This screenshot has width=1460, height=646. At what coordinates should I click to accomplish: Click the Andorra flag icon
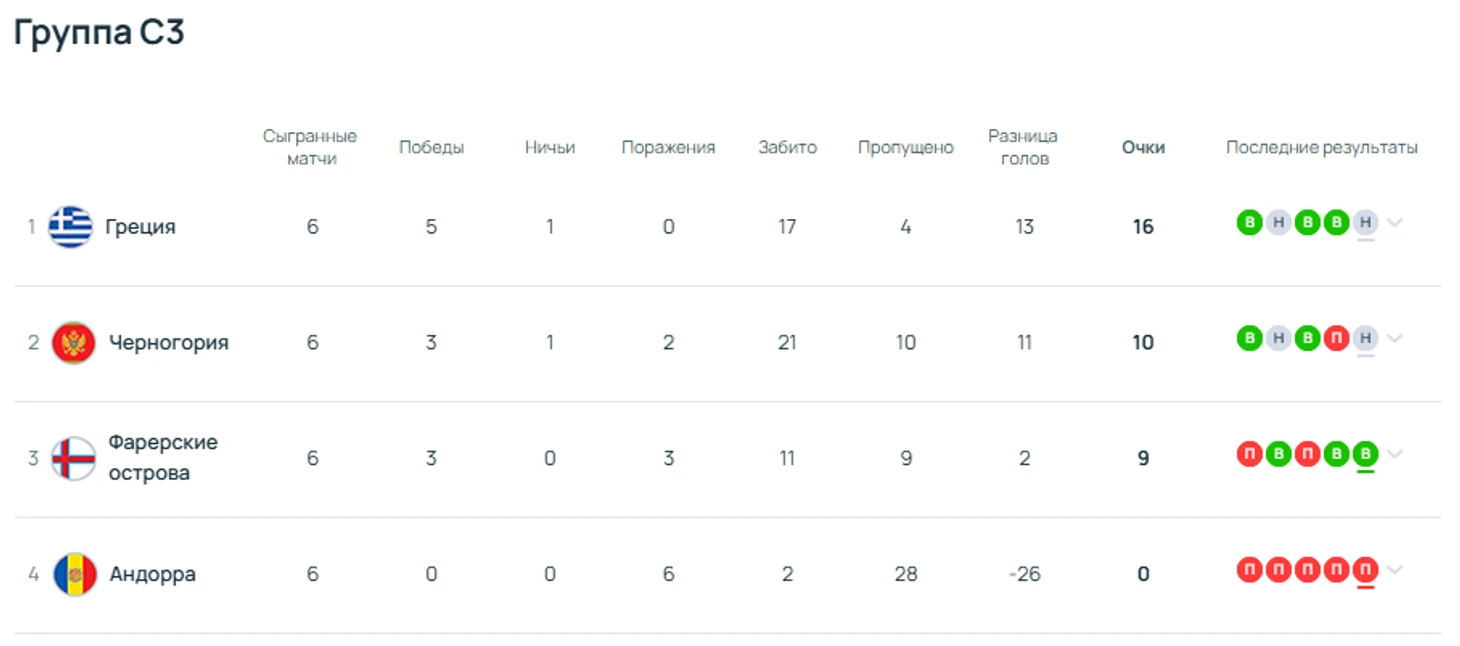coord(74,574)
